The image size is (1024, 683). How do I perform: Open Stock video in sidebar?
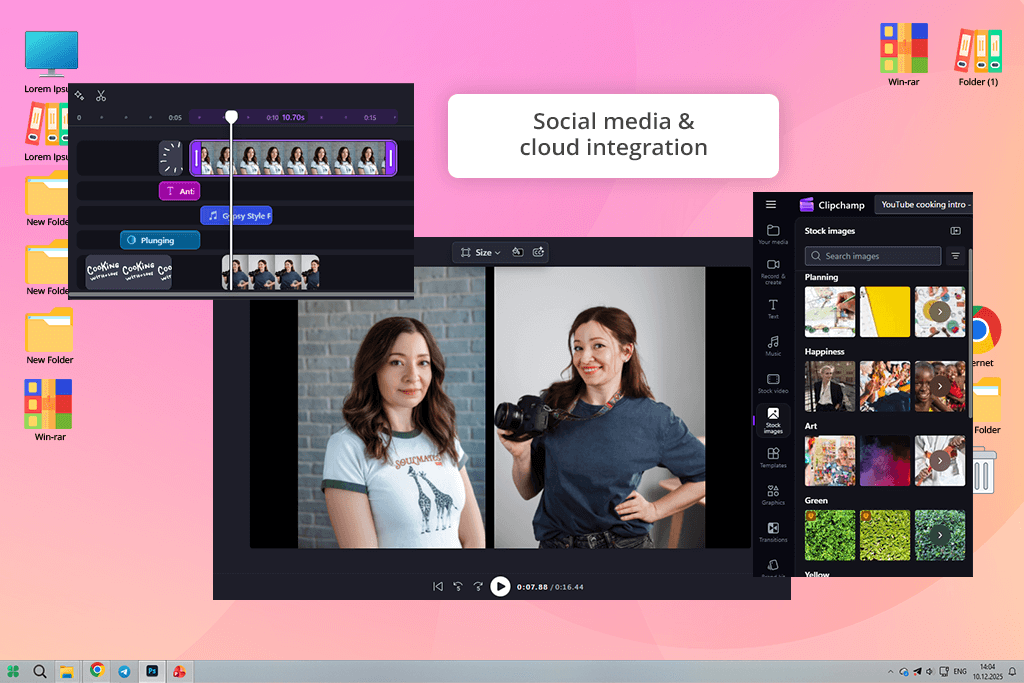coord(773,383)
